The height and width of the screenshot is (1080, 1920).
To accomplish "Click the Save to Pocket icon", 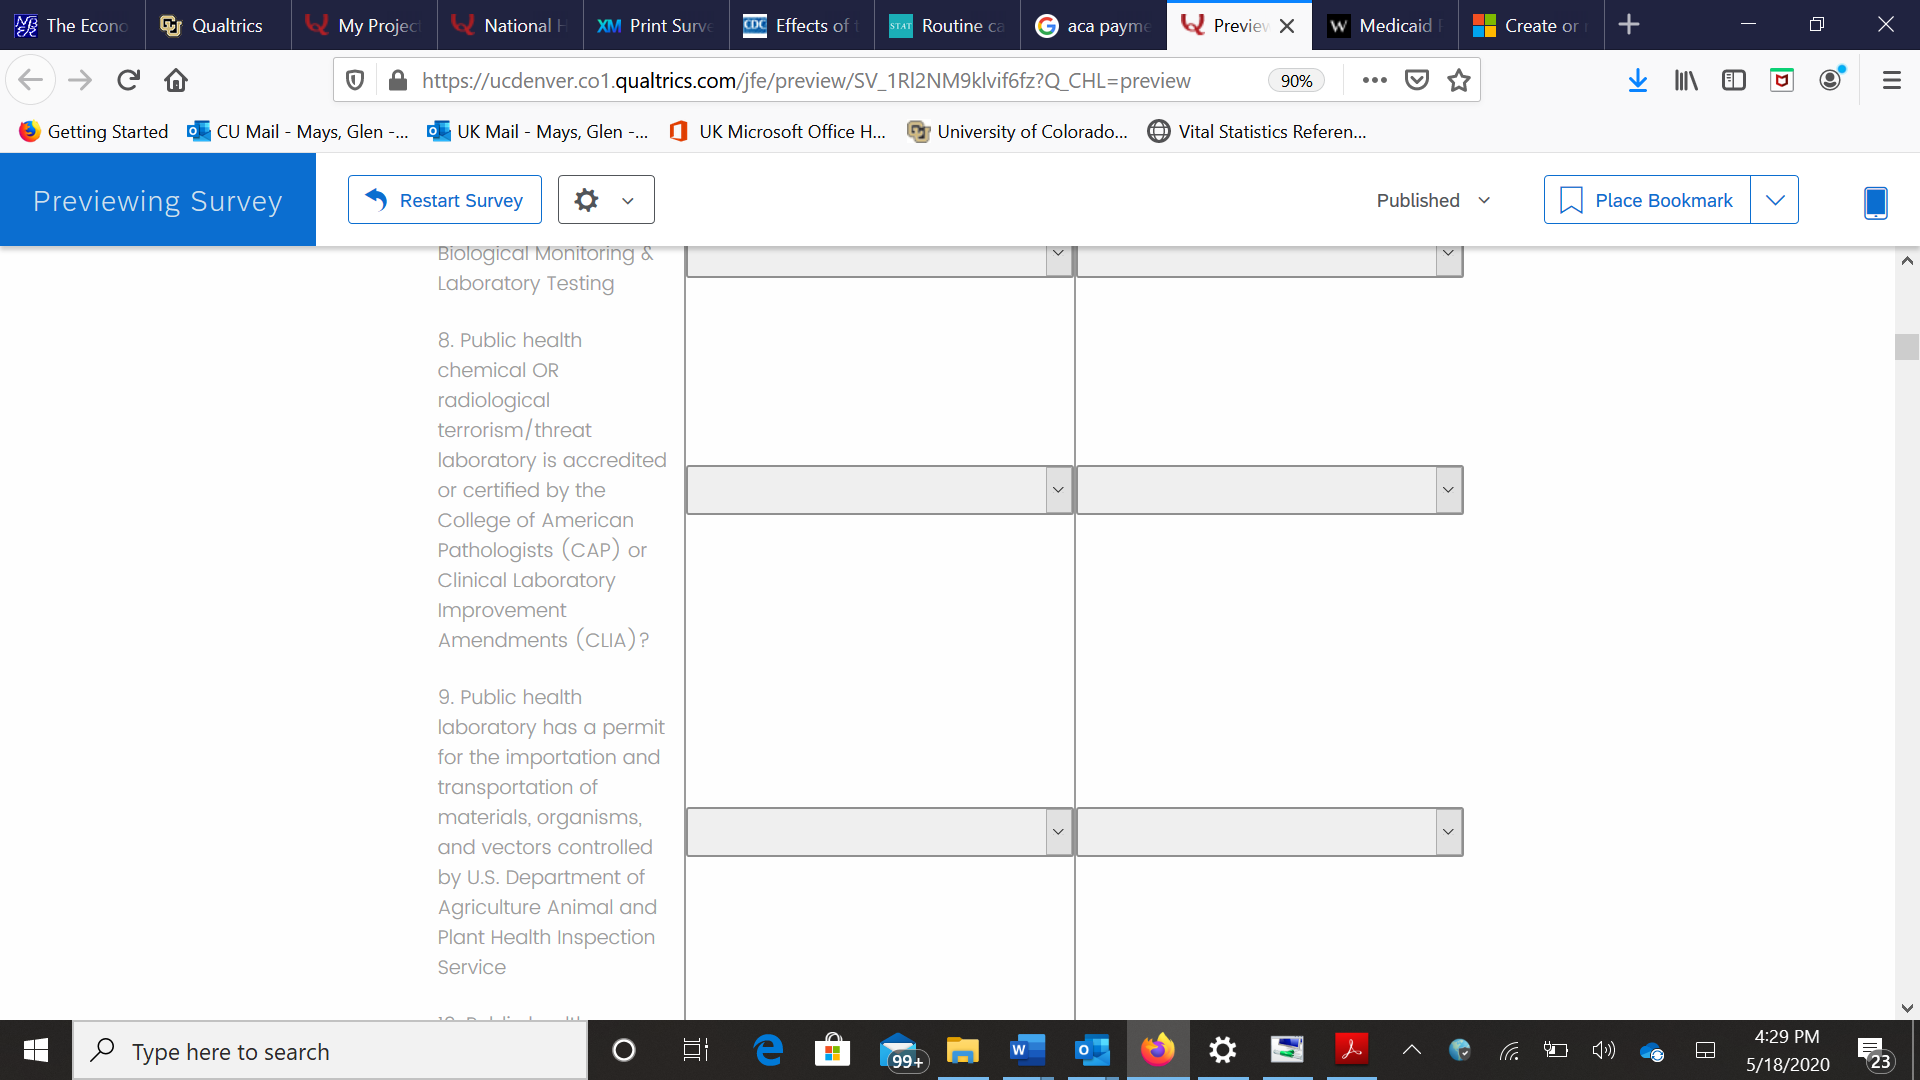I will coord(1417,81).
